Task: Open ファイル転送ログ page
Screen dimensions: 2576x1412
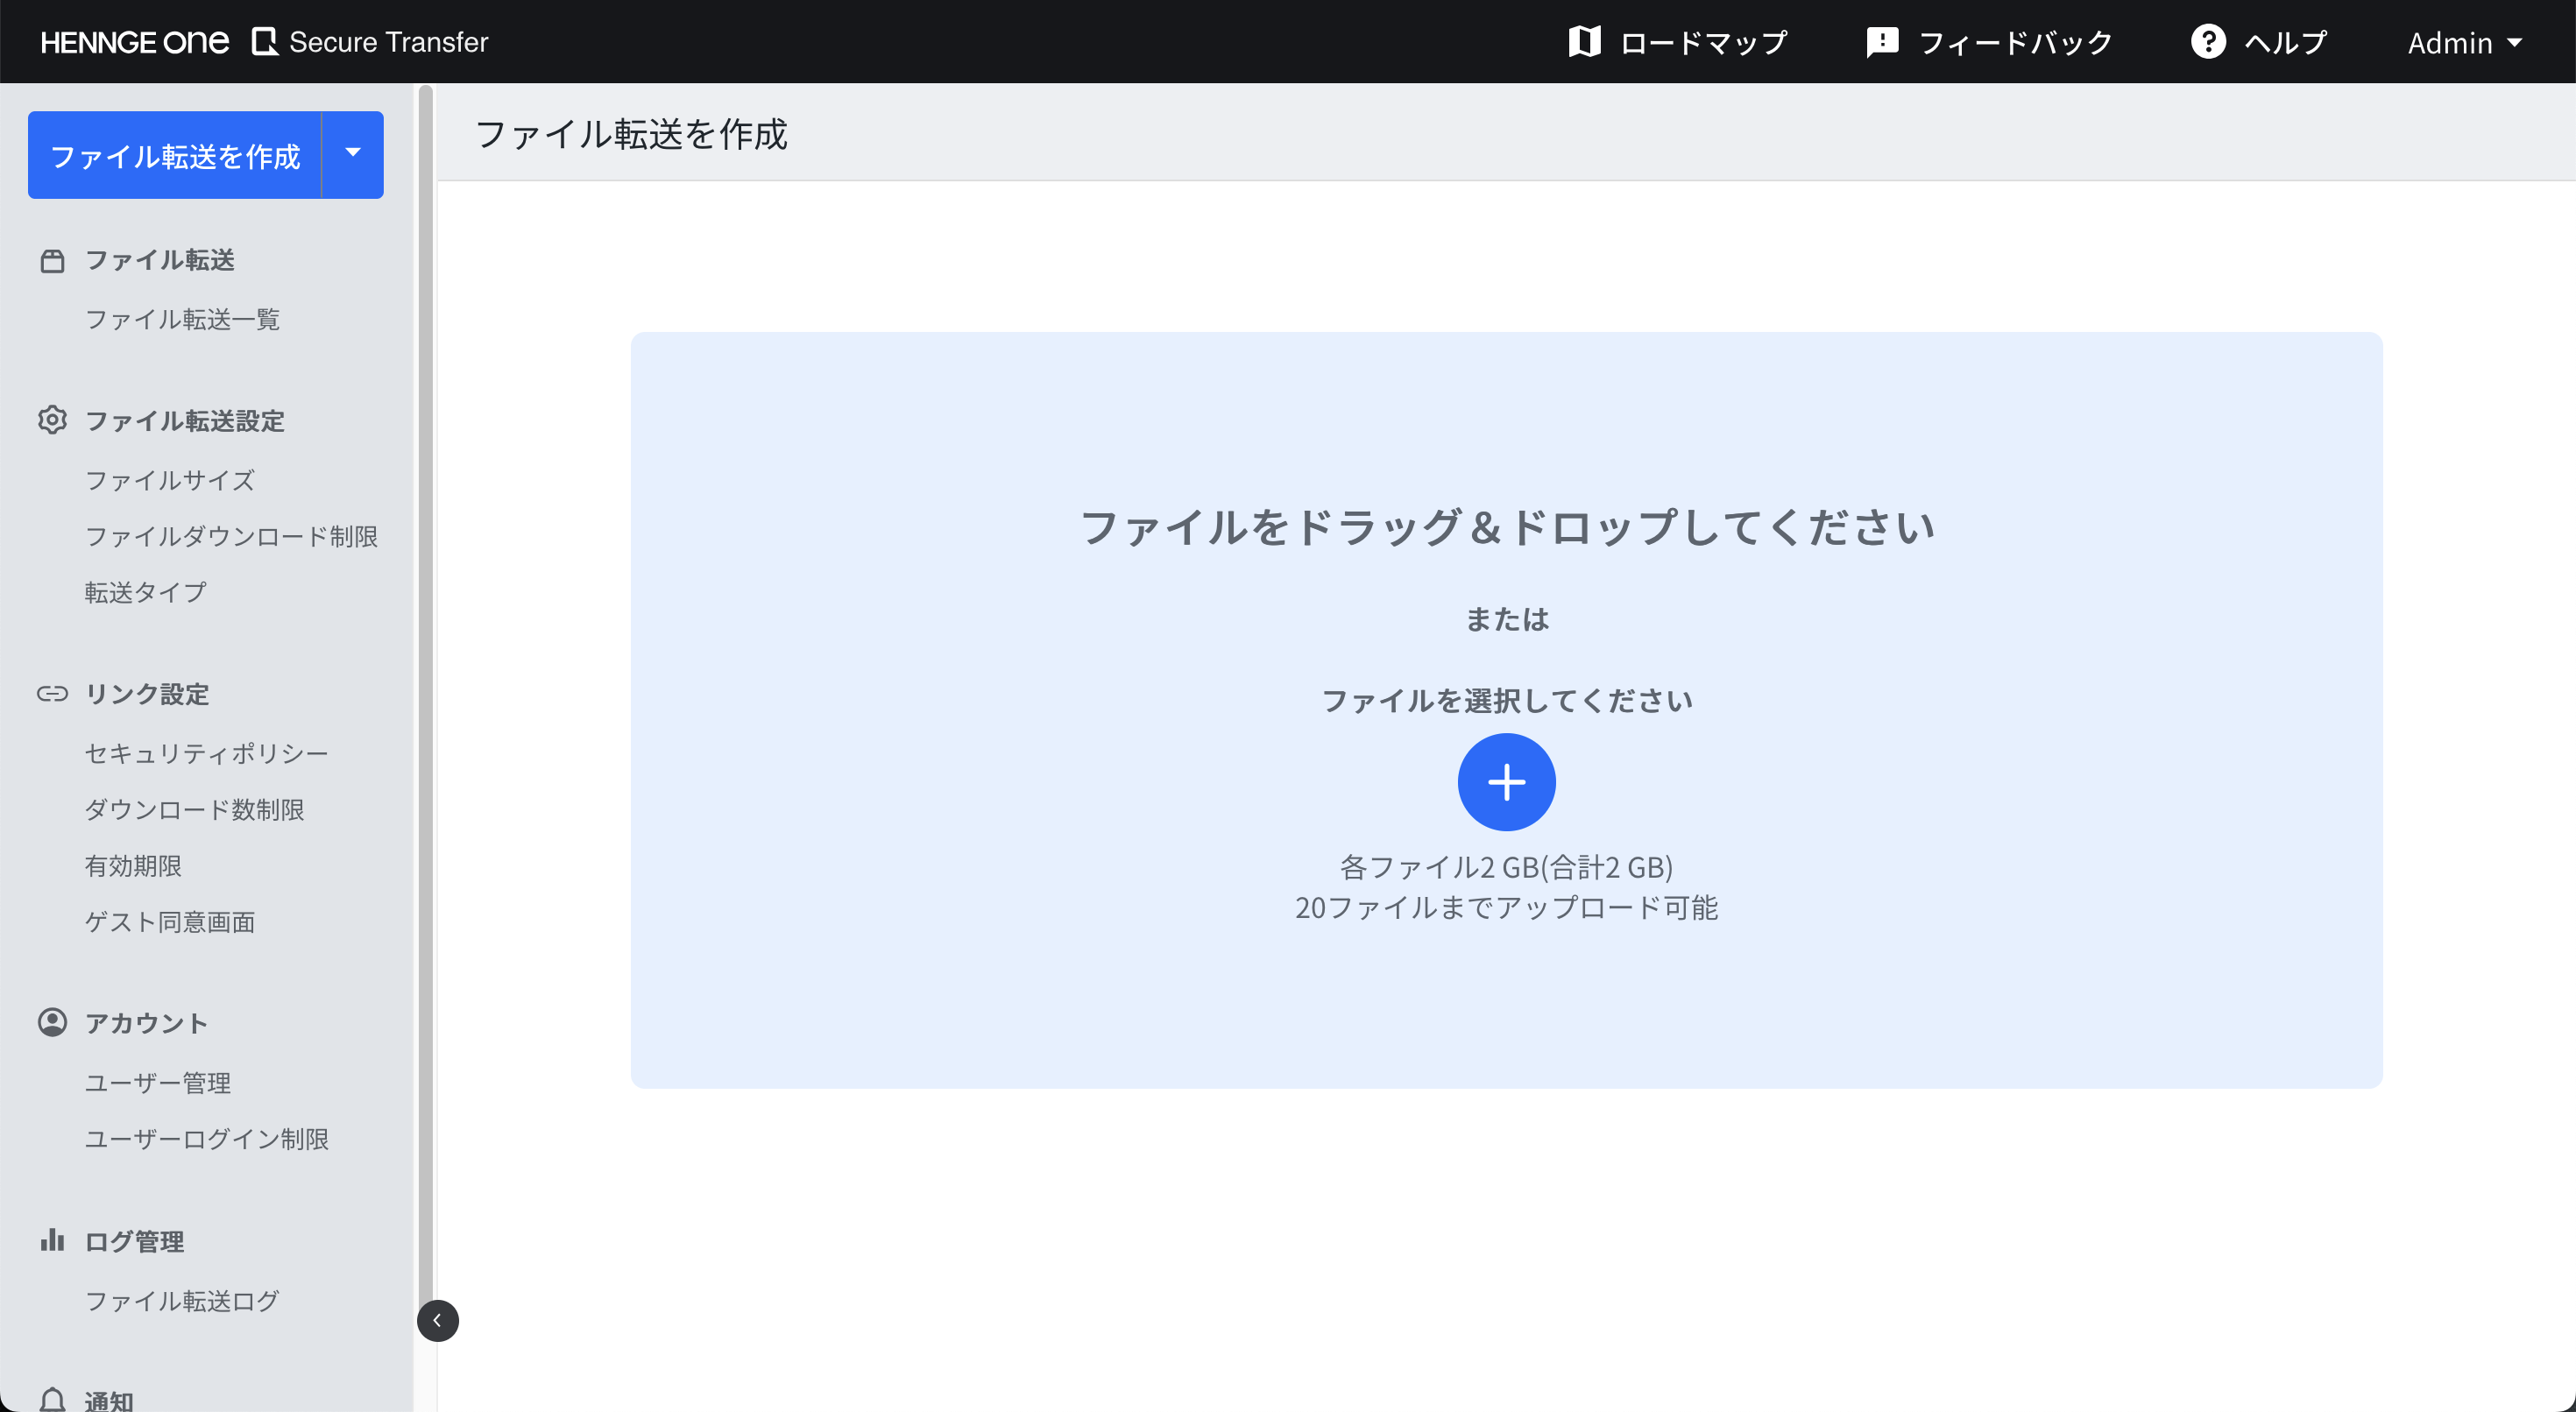Action: (182, 1300)
